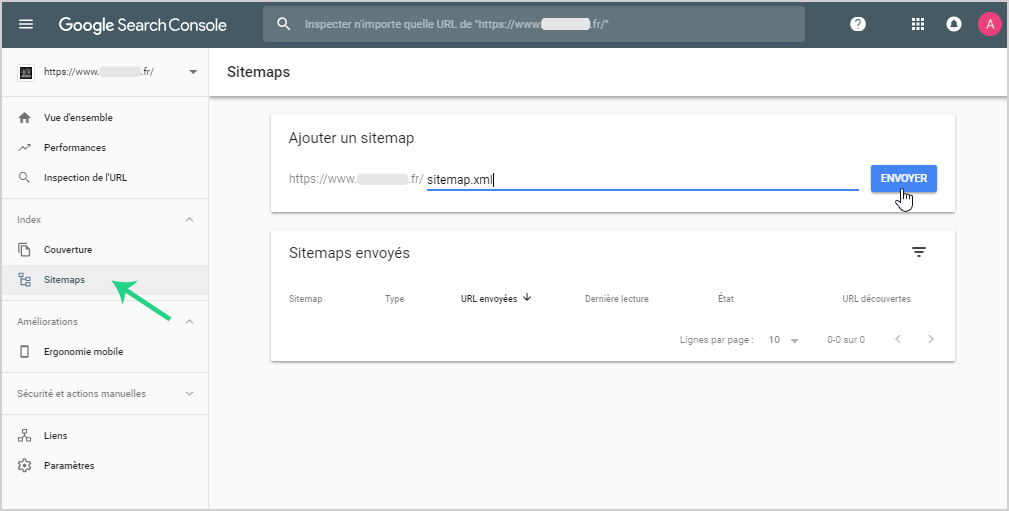Click the Sitemaps tree icon

[x=24, y=280]
